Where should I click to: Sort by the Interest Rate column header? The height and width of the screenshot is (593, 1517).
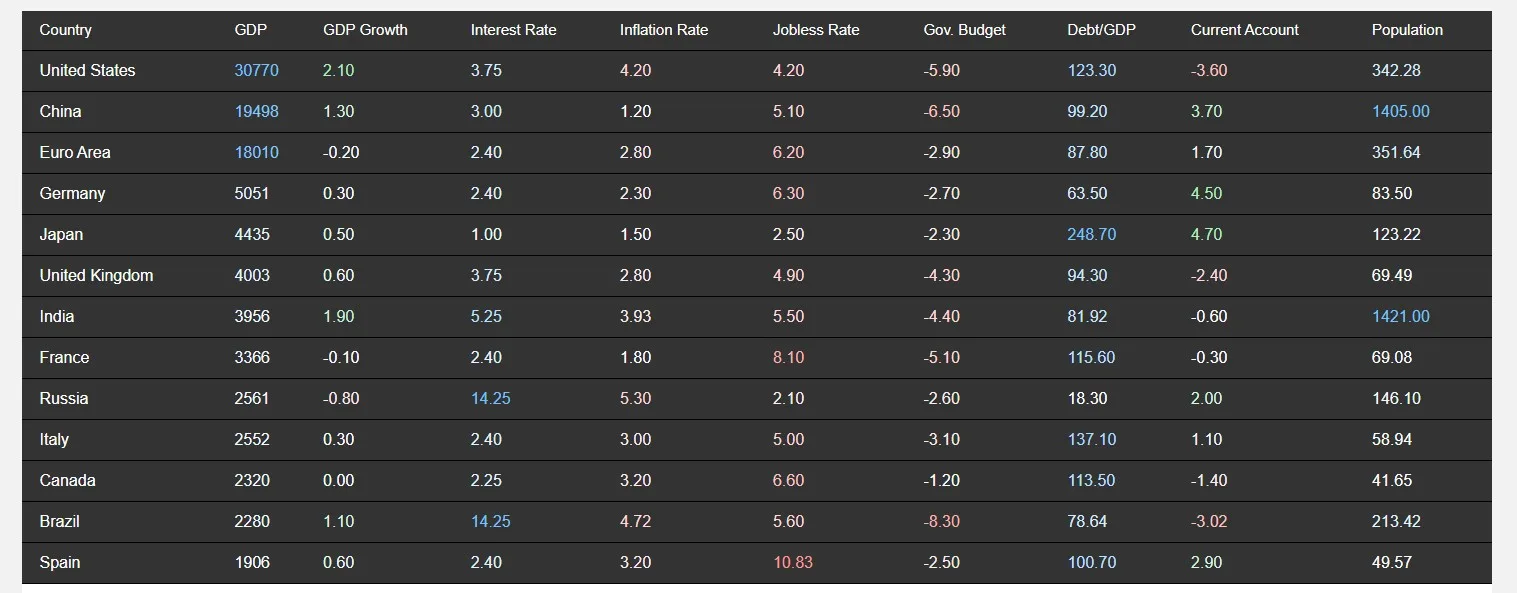pyautogui.click(x=513, y=30)
